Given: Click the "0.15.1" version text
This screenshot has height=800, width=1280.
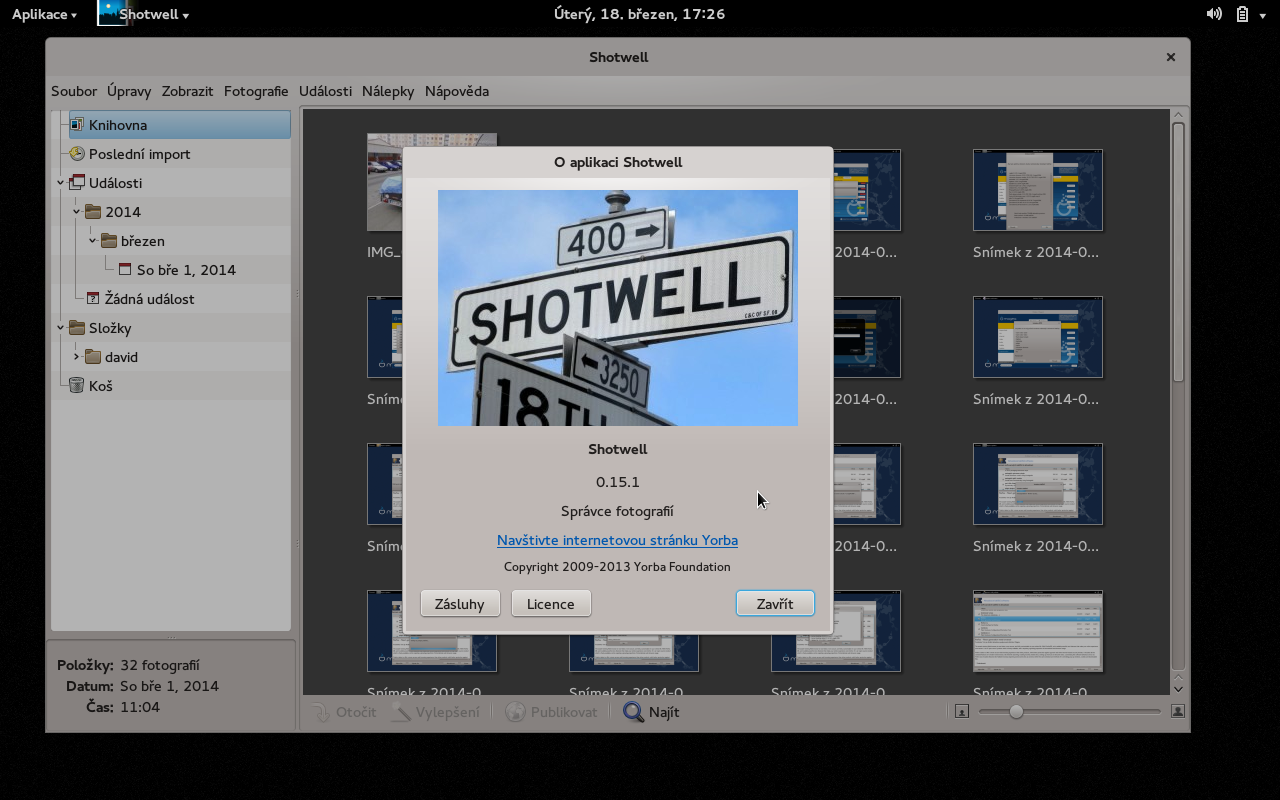Looking at the screenshot, I should (617, 482).
